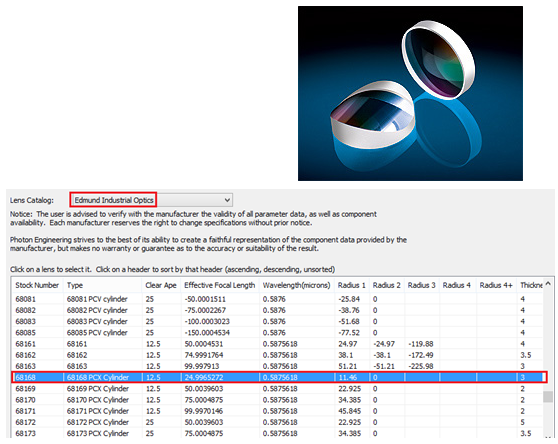Sort by Clear Ape column header
This screenshot has width=558, height=444.
tap(161, 285)
